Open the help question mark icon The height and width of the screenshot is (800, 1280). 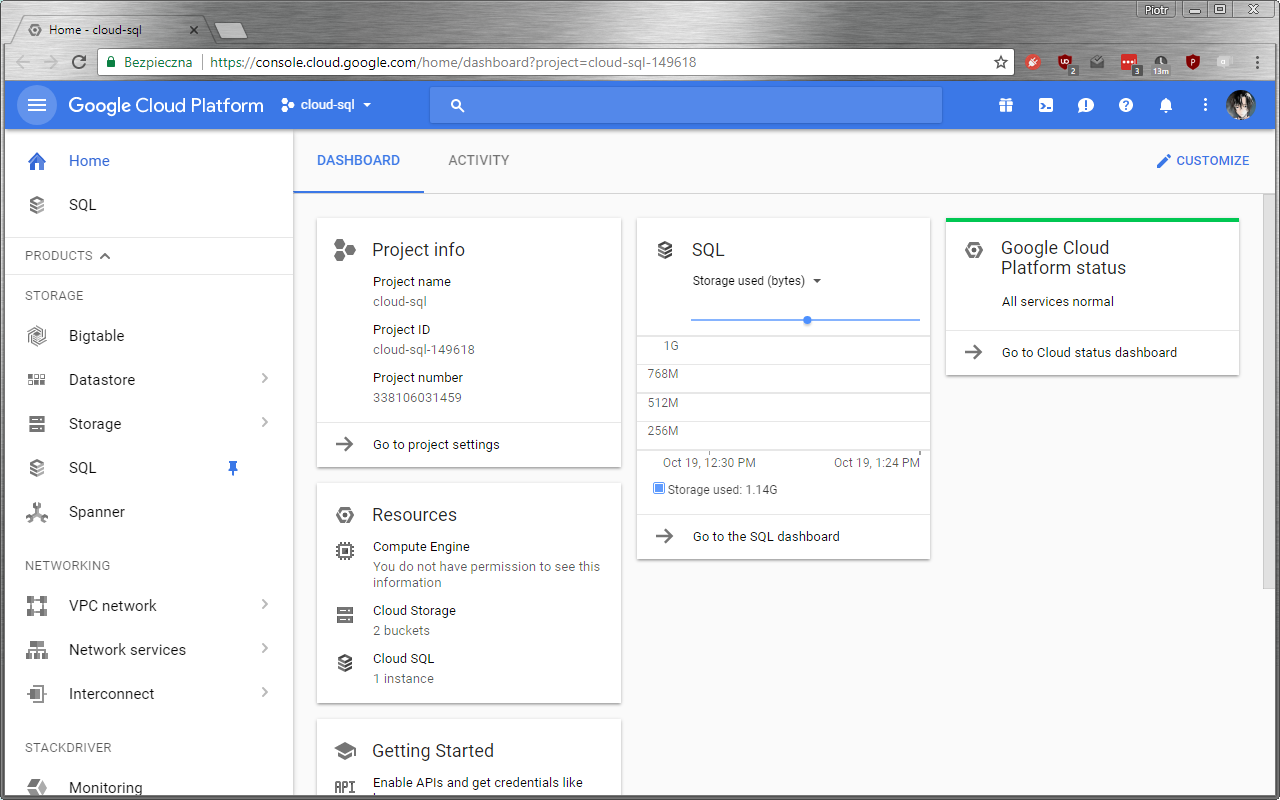1125,105
